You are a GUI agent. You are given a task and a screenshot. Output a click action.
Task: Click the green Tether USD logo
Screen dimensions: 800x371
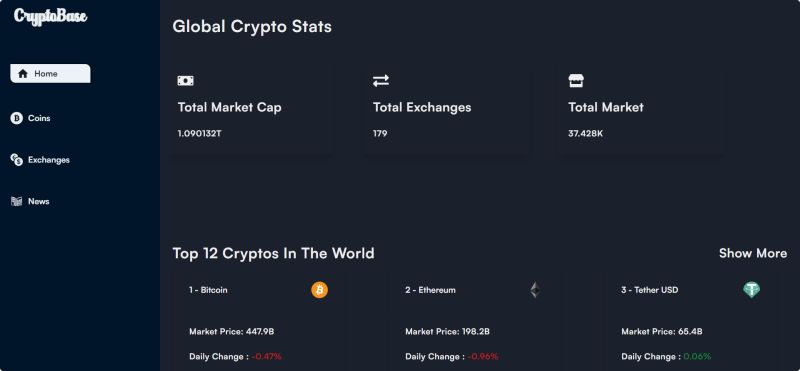click(751, 290)
